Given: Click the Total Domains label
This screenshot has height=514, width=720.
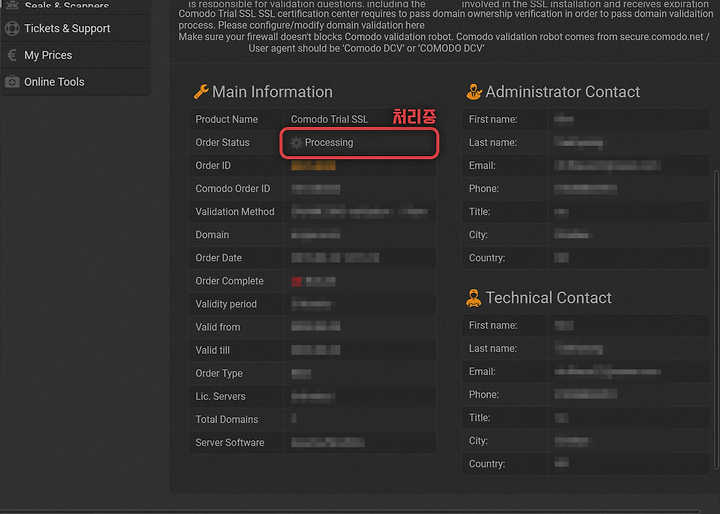Looking at the screenshot, I should 227,419.
